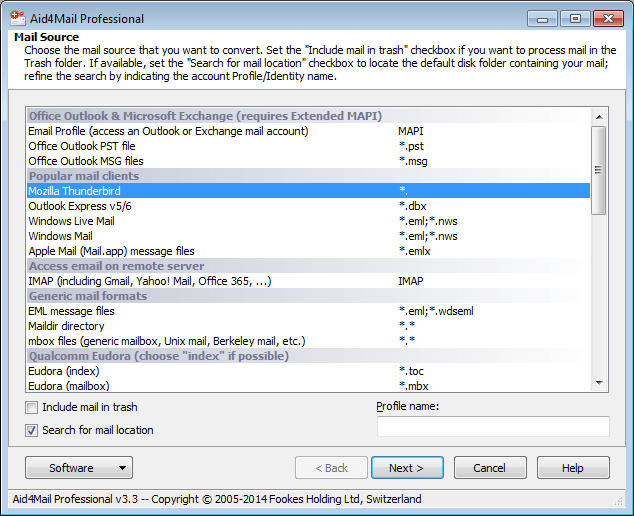This screenshot has height=516, width=634.
Task: Select mbox files generic mailbox entry
Action: tap(308, 340)
